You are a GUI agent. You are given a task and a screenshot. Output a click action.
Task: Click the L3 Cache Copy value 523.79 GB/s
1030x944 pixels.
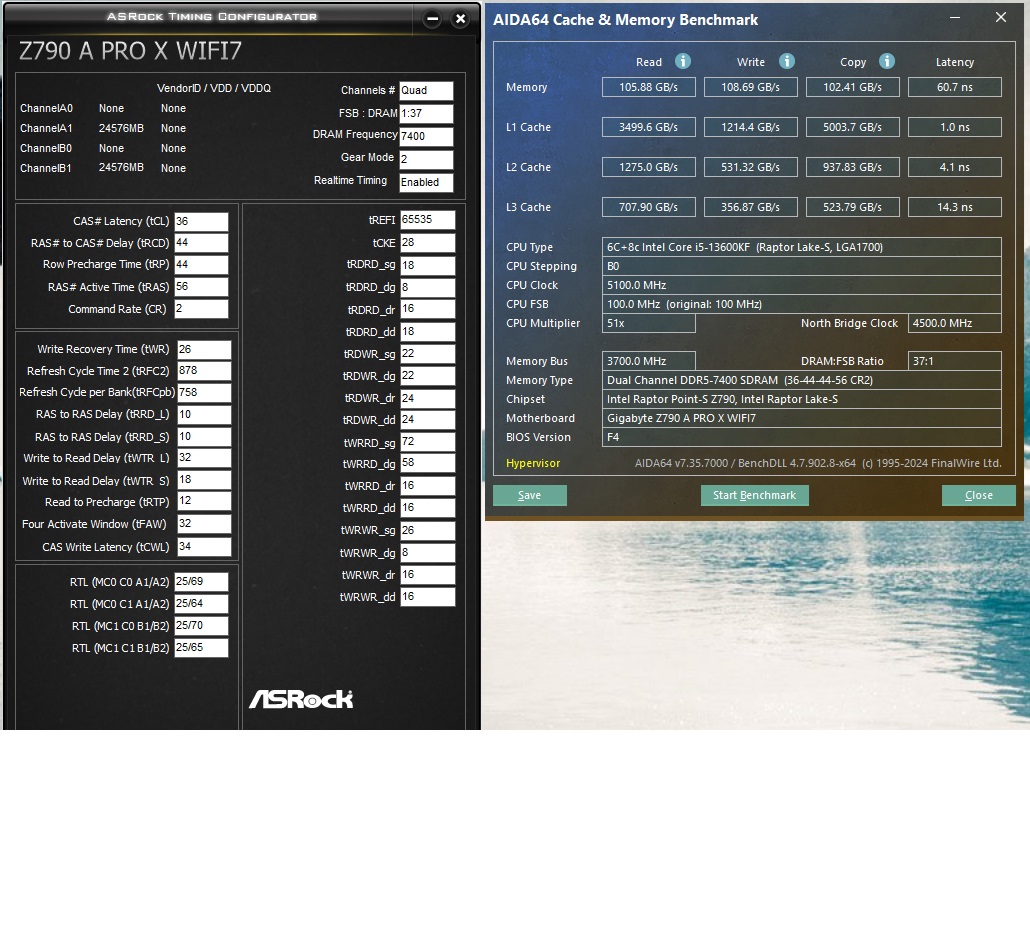tap(852, 208)
